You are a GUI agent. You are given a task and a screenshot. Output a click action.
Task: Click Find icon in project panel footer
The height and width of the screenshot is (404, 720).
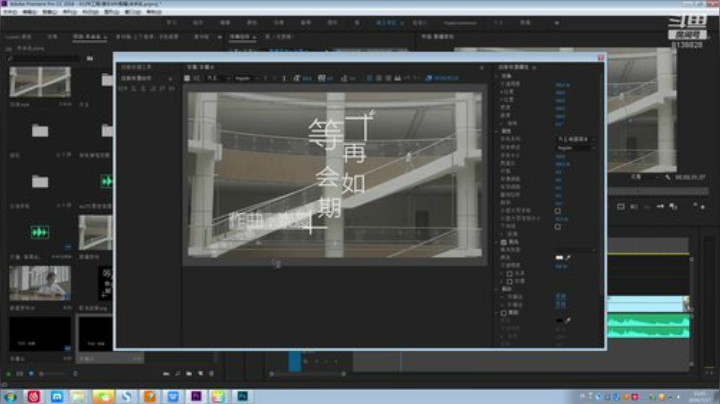(178, 374)
